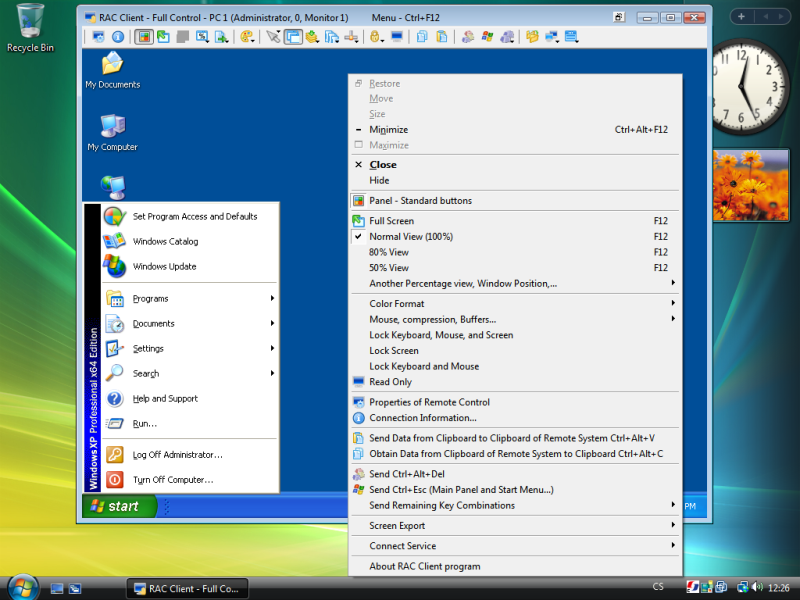Click the RAC Client title bar icon
Screen dimensions: 800x600
[x=90, y=18]
